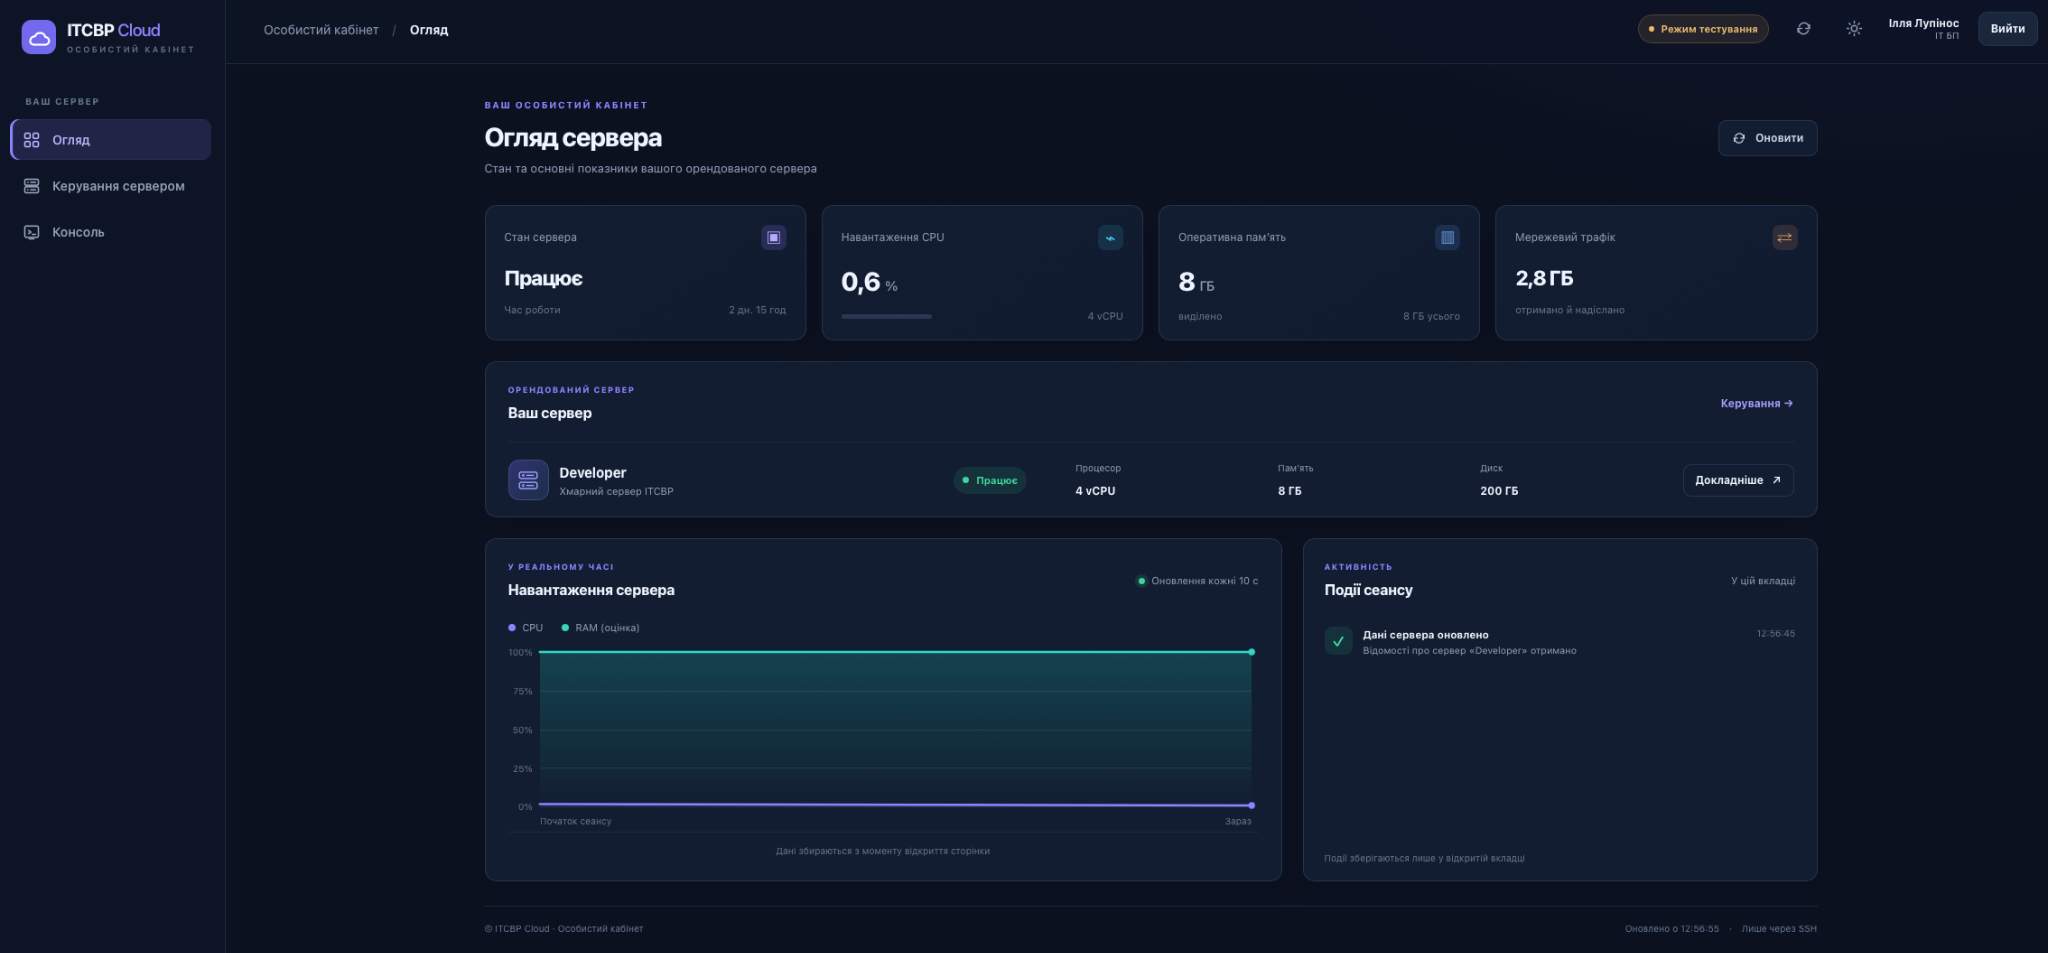Click the green checkmark event icon
2048x953 pixels.
[x=1338, y=641]
